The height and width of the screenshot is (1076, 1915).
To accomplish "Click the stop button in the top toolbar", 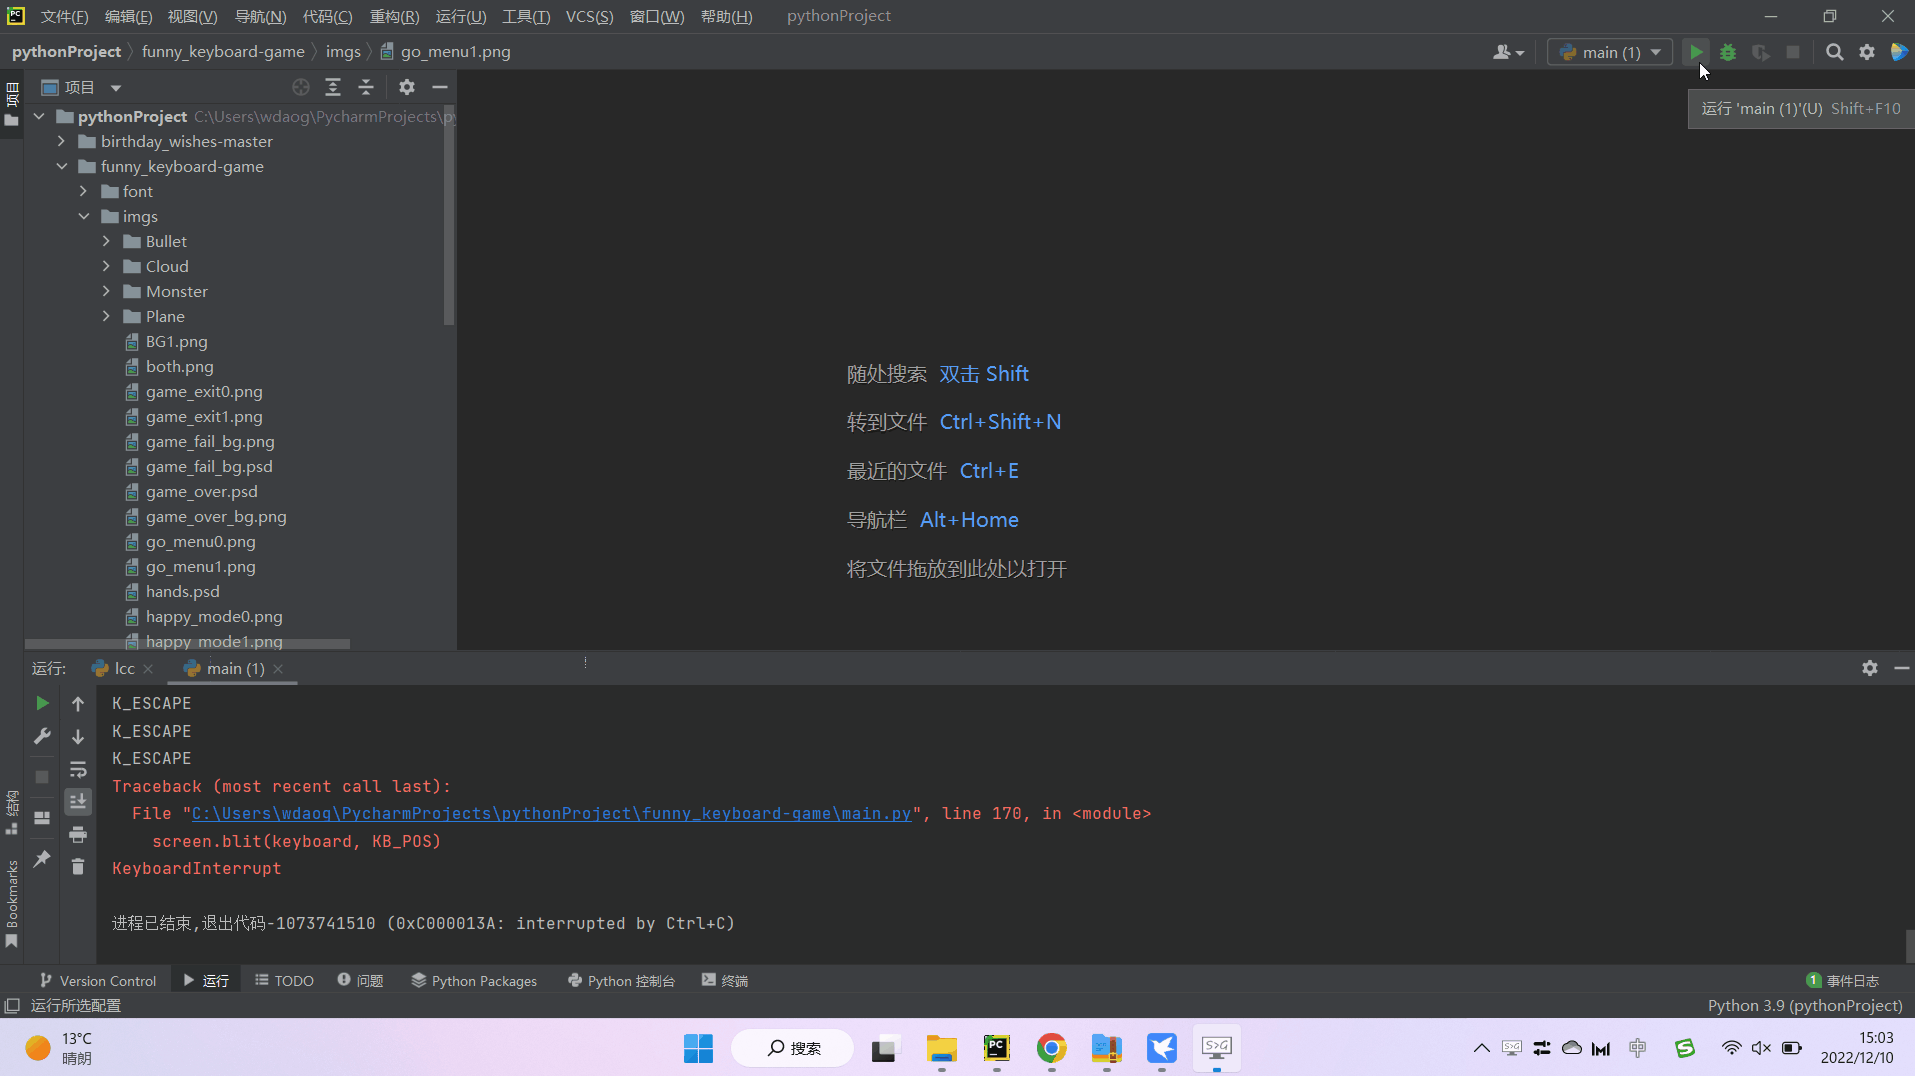I will [1793, 52].
